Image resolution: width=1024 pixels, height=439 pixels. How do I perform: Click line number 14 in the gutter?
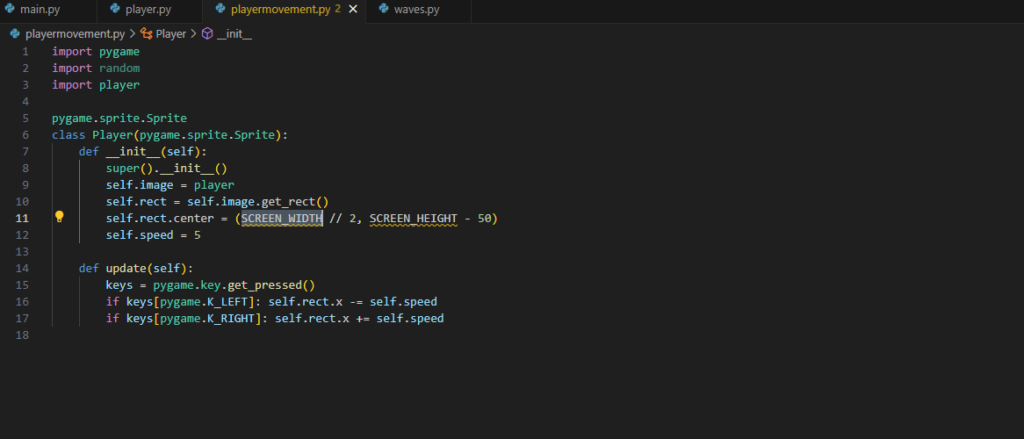23,268
